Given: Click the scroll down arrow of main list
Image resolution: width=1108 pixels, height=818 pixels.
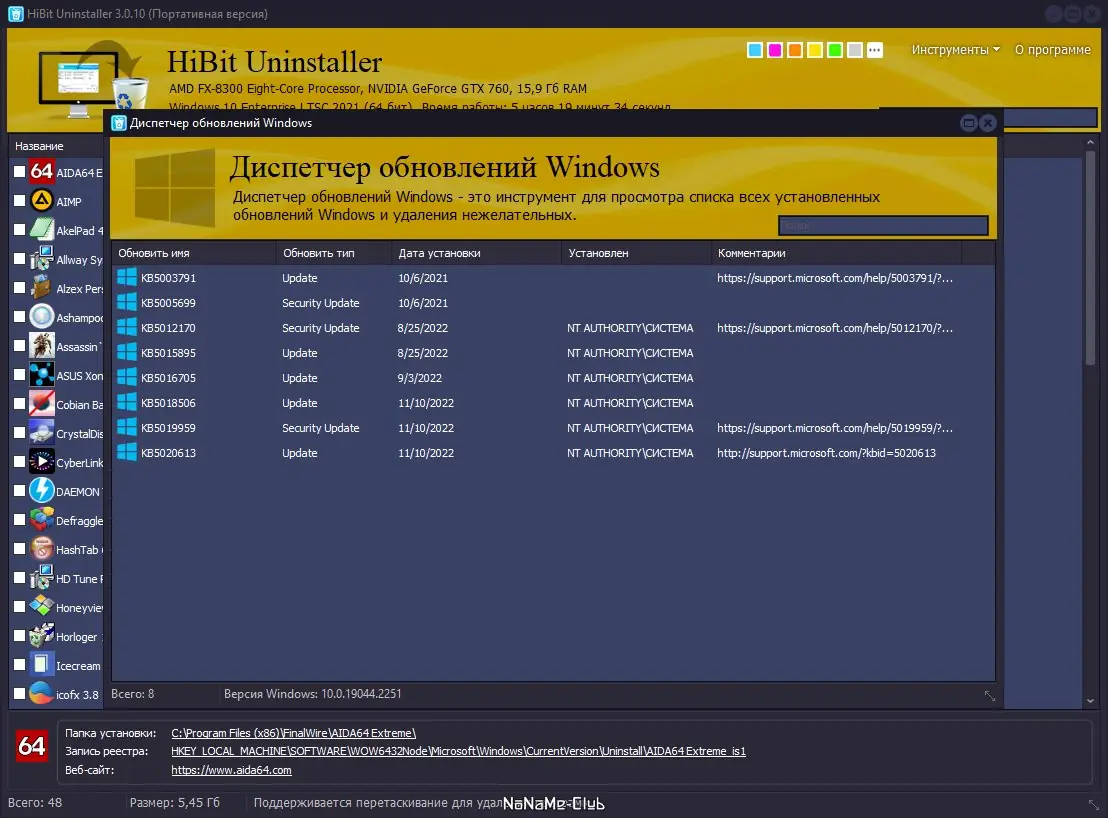Looking at the screenshot, I should click(1090, 701).
